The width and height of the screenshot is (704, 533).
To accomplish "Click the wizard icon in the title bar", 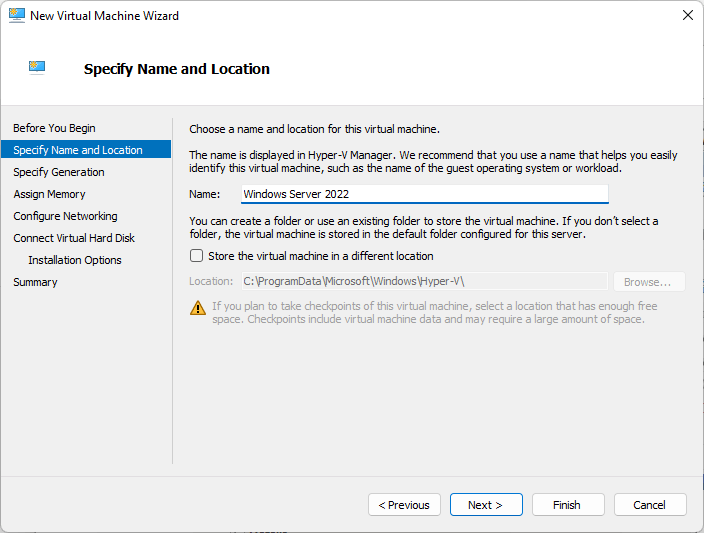I will (x=17, y=16).
